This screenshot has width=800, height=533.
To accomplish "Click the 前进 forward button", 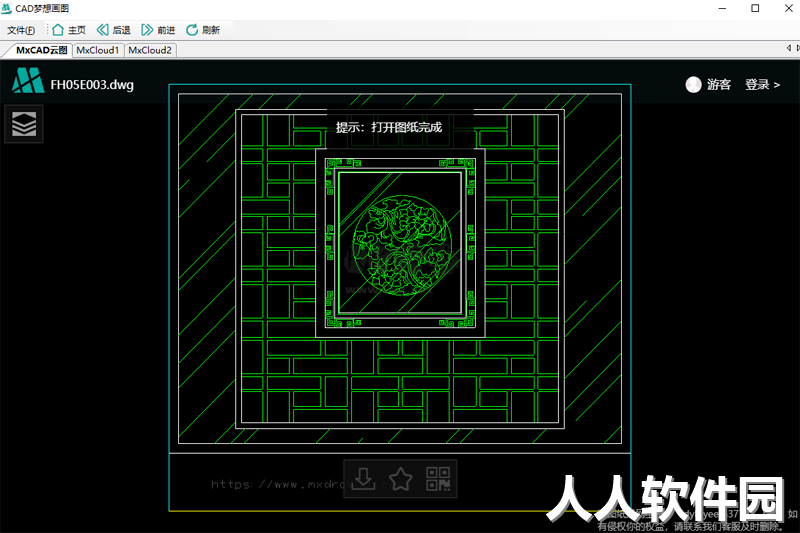I will tap(158, 30).
